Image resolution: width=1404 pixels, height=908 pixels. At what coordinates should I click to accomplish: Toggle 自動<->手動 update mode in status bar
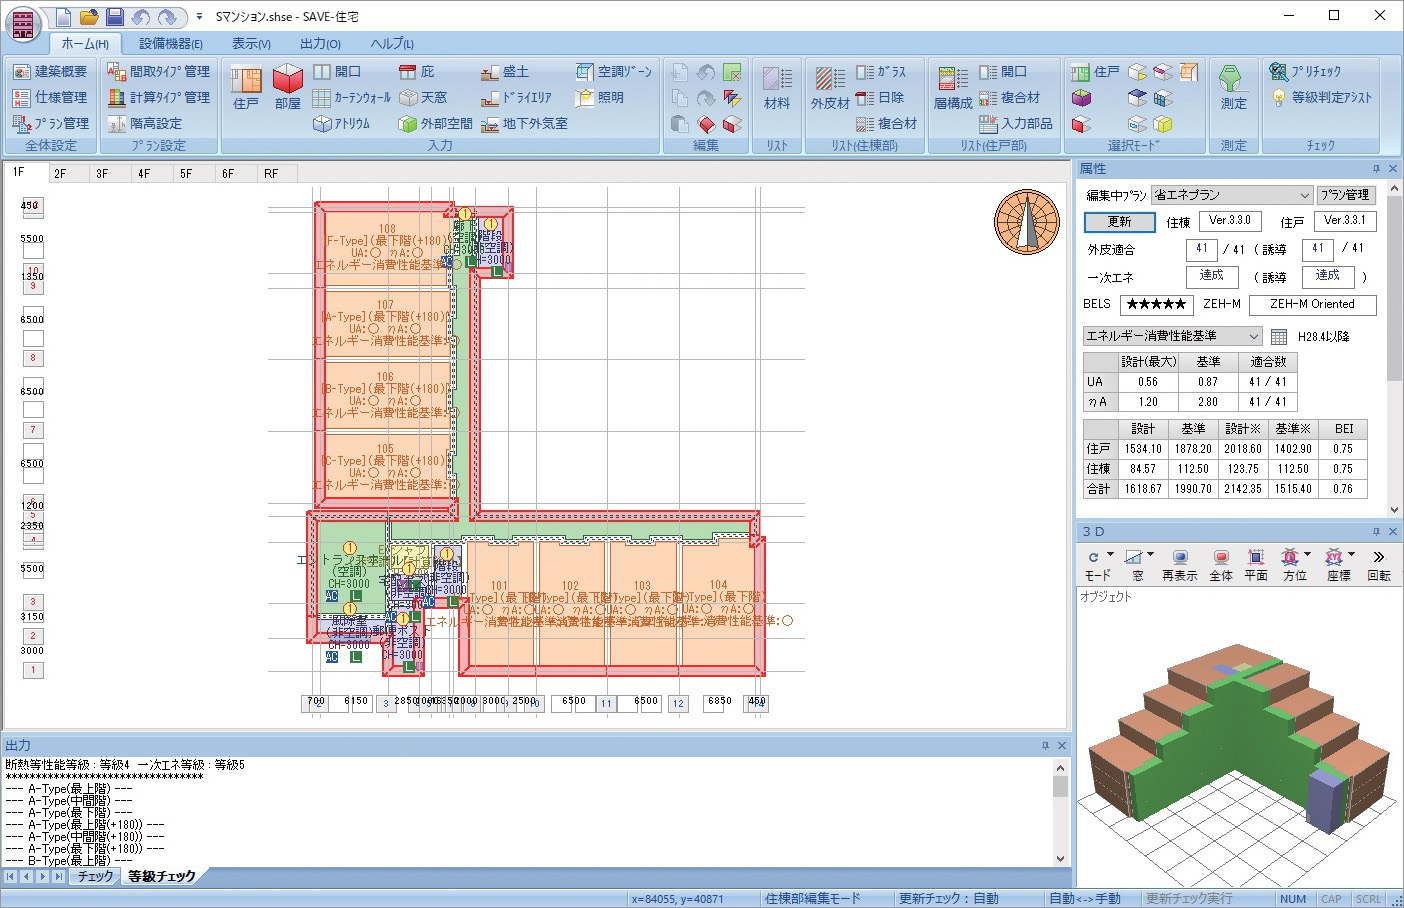[1084, 899]
